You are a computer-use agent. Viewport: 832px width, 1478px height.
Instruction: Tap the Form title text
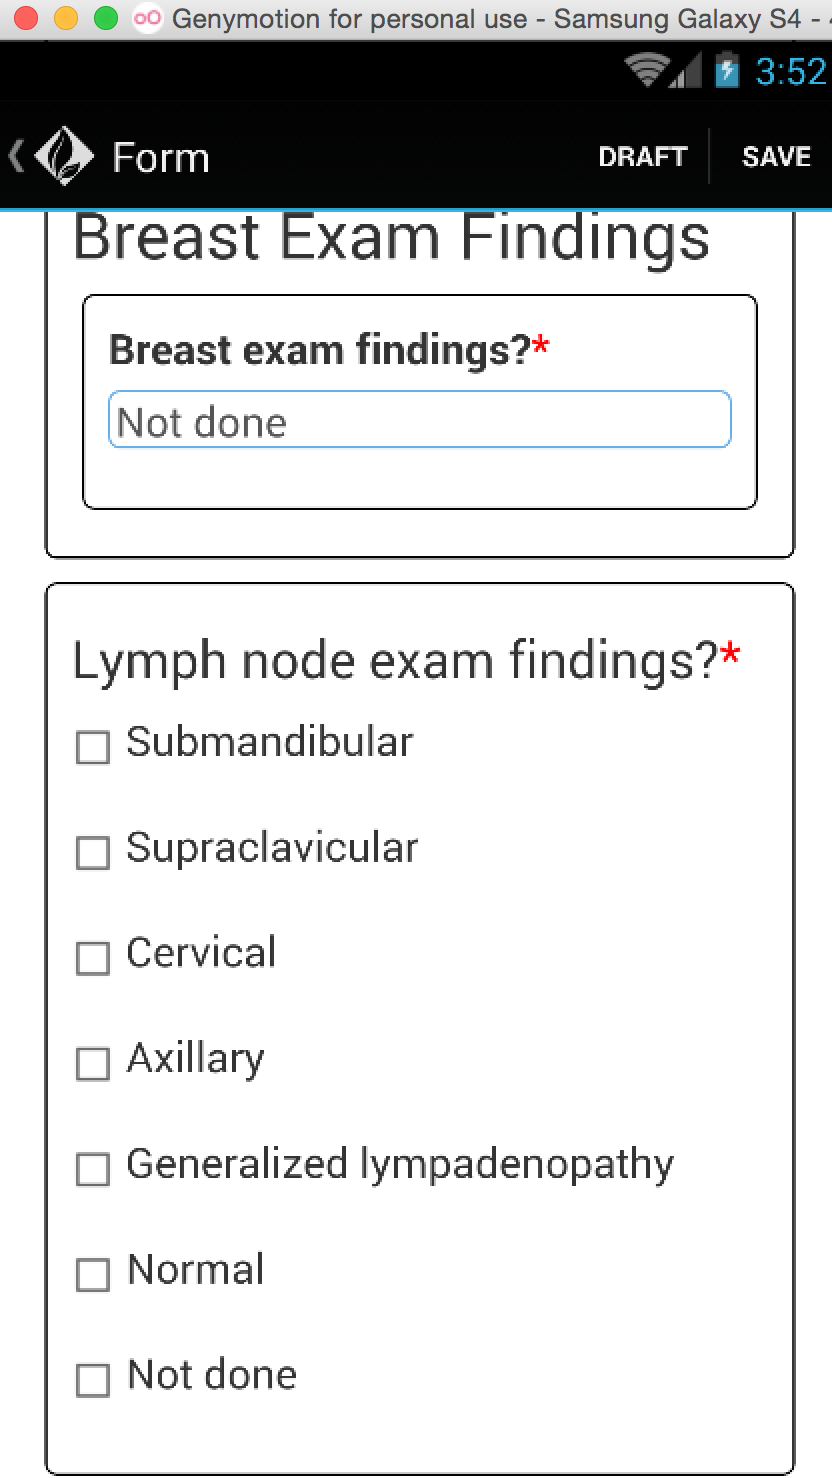(161, 158)
